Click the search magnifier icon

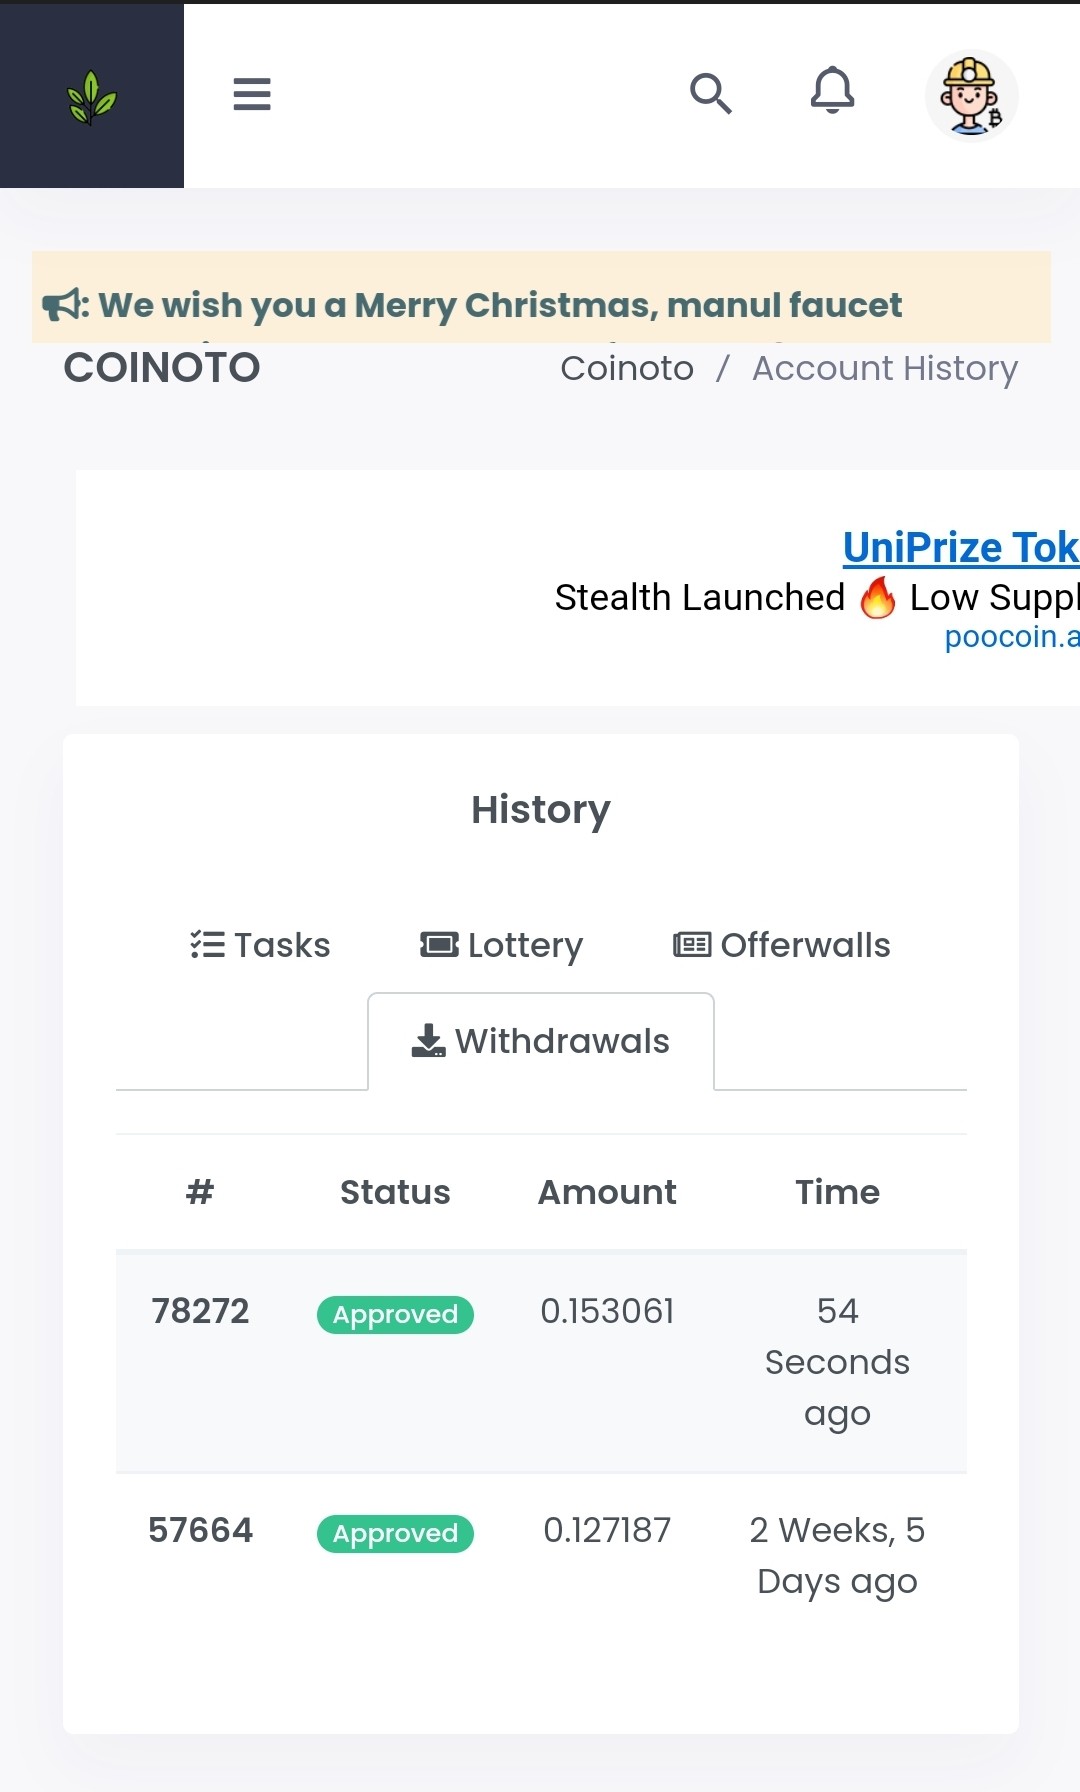pyautogui.click(x=711, y=94)
